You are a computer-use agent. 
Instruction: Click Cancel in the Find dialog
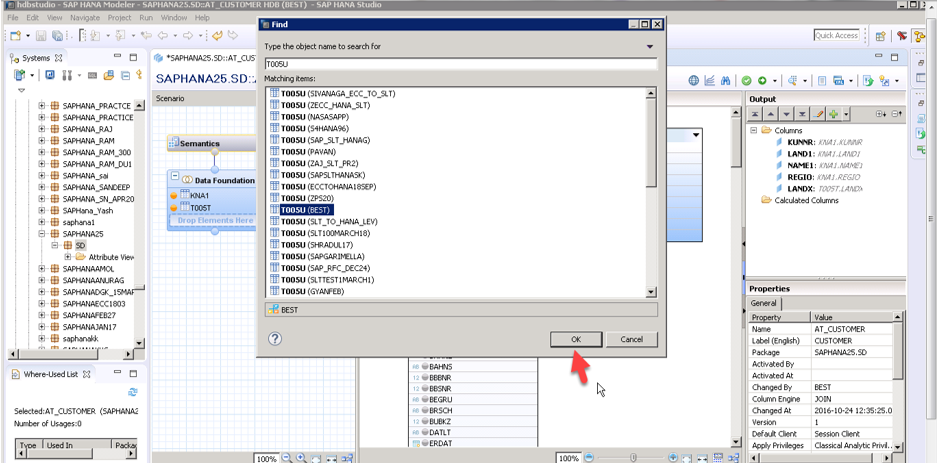pyautogui.click(x=631, y=339)
